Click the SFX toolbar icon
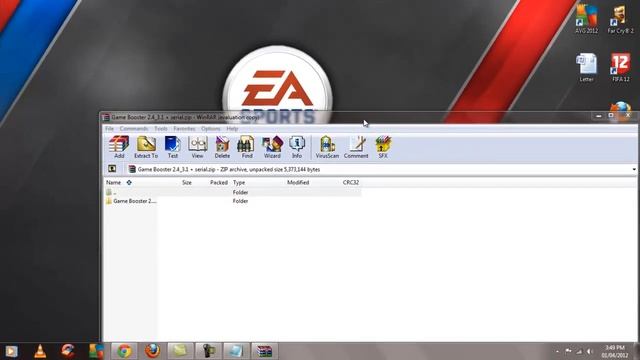Viewport: 640px width, 360px height. [383, 147]
